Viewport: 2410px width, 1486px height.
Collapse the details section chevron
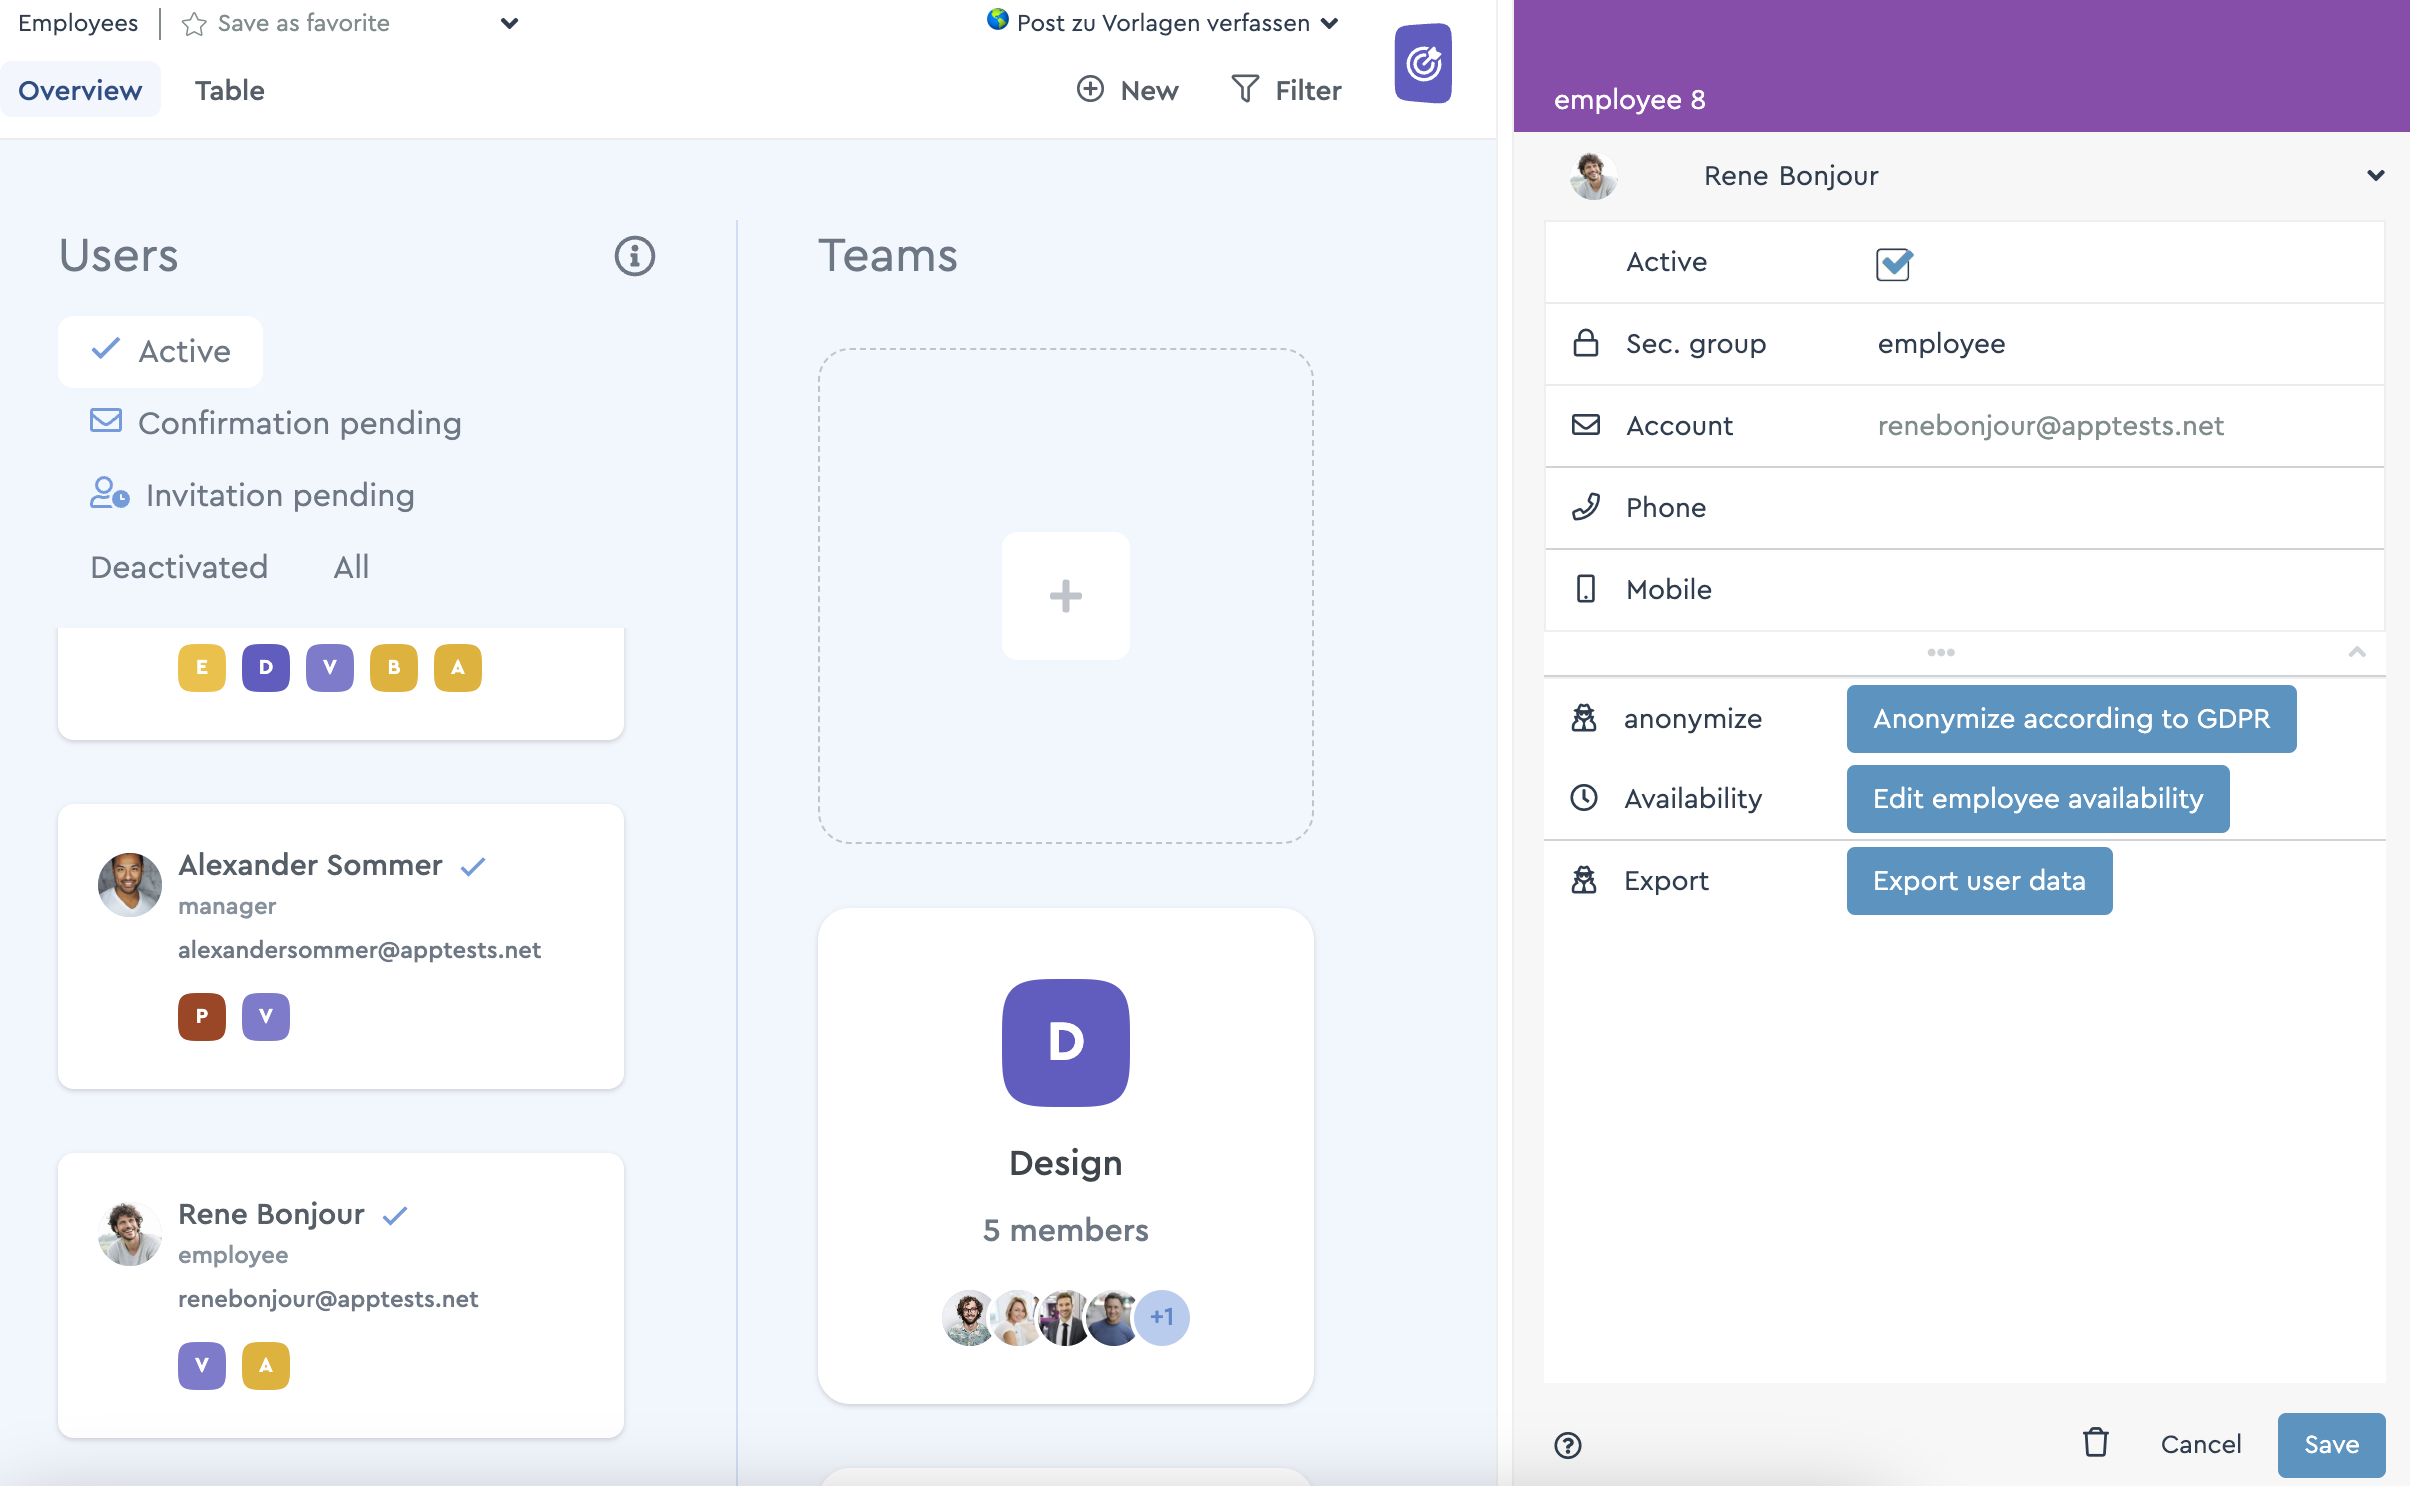(x=2356, y=652)
